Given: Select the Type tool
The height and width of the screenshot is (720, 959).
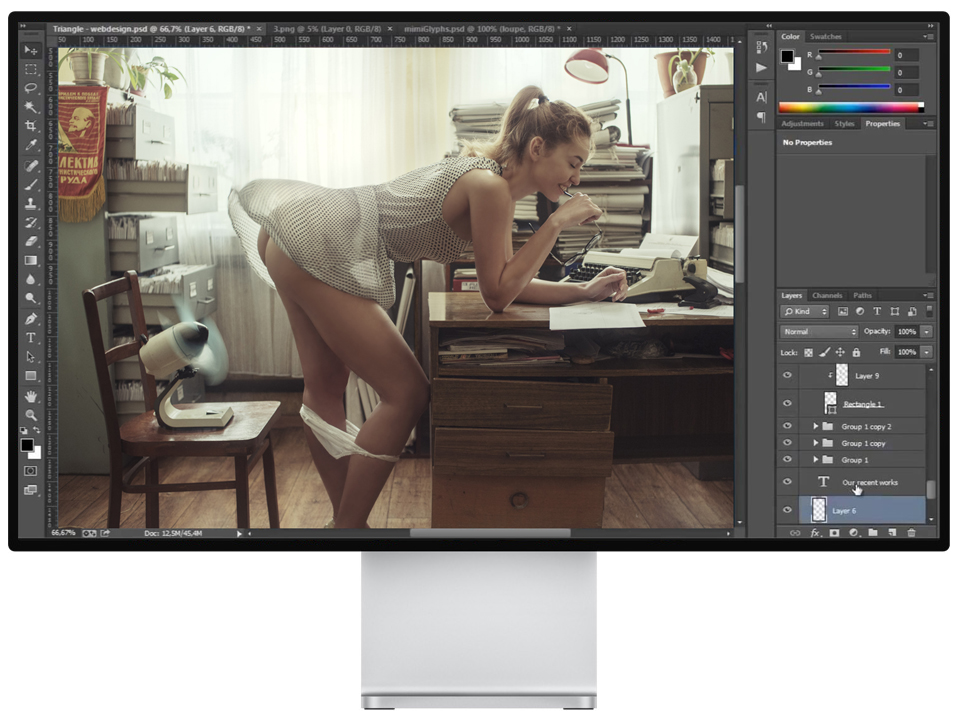Looking at the screenshot, I should point(31,338).
